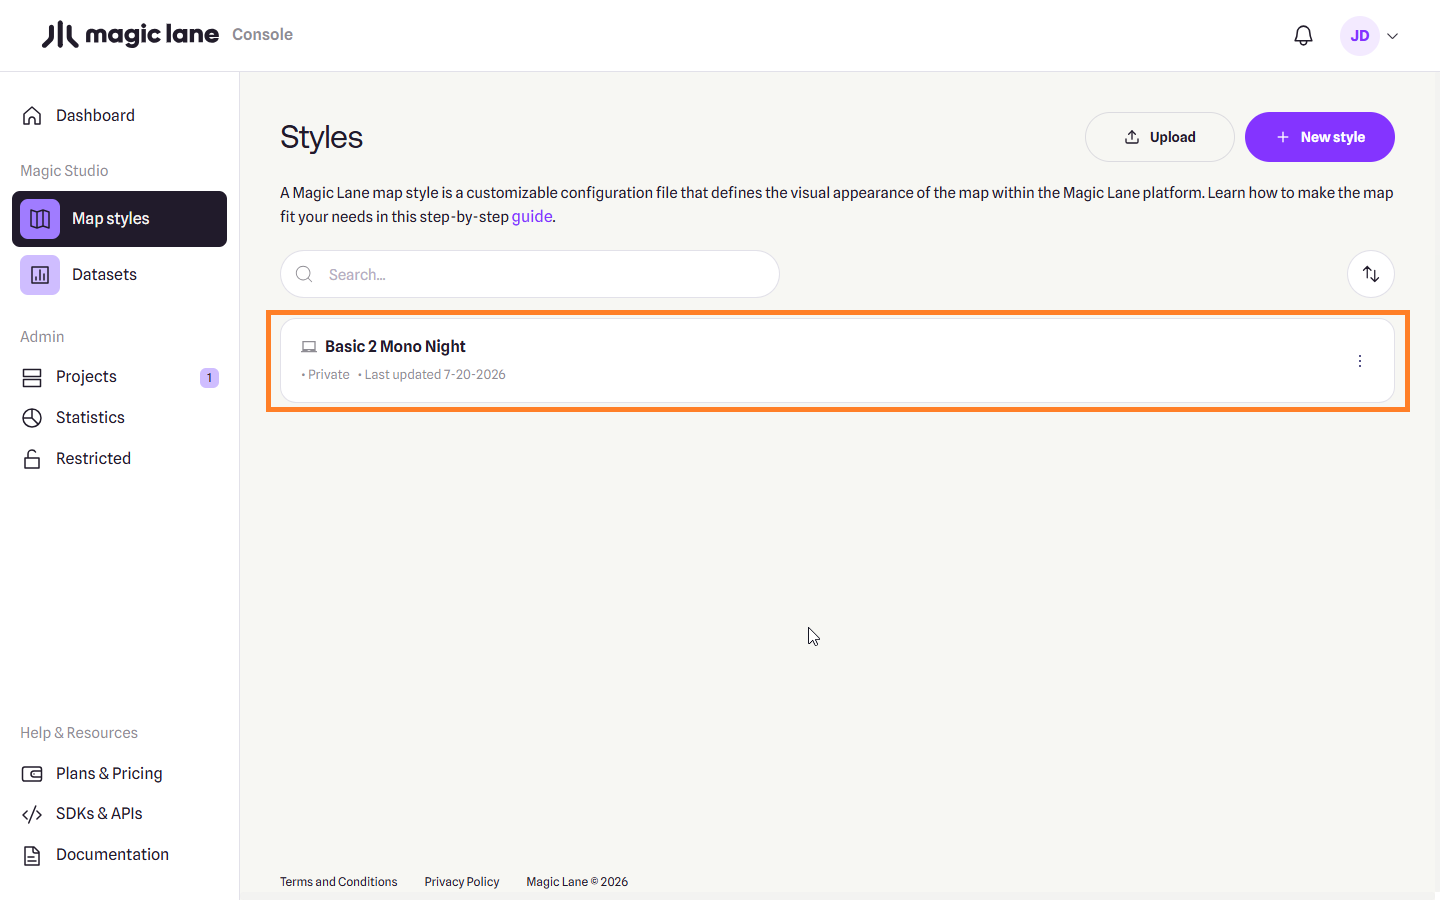
Task: Click the Magic Studio section label
Action: 64,171
